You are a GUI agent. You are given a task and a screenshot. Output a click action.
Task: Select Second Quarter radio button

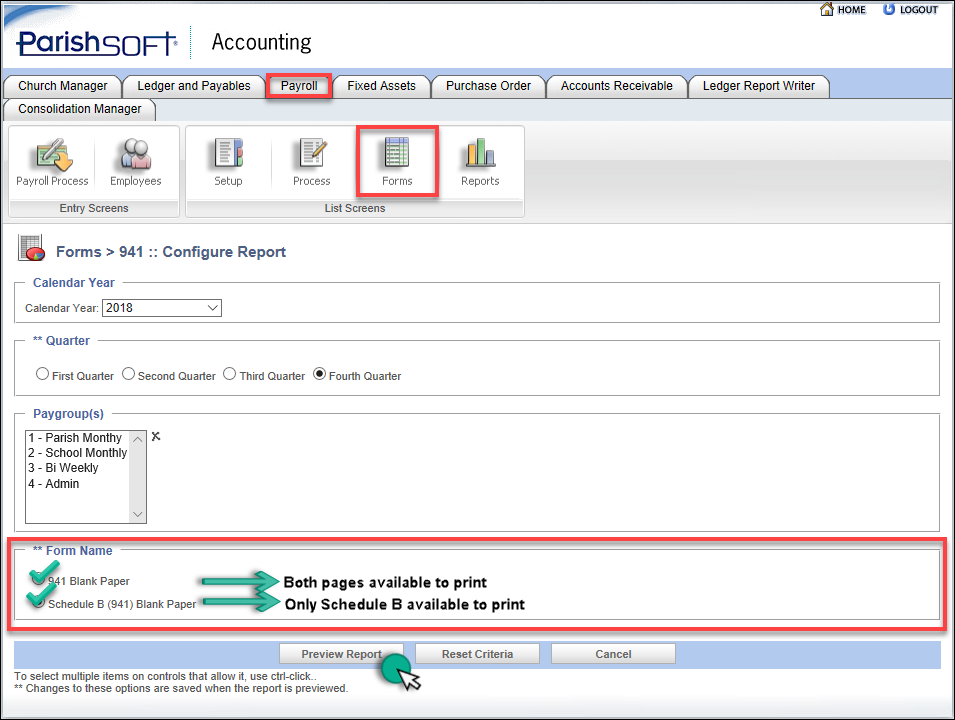(128, 373)
